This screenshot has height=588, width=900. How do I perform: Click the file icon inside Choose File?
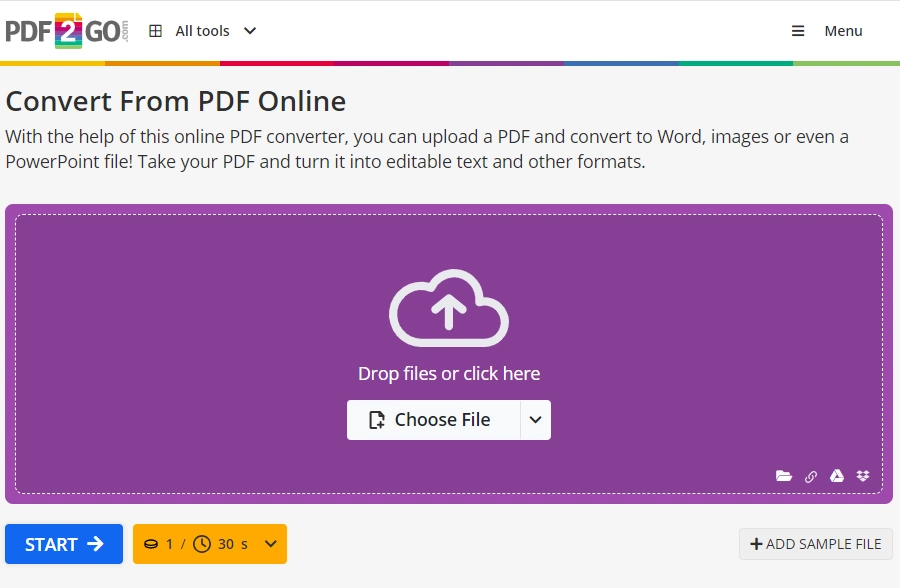377,420
